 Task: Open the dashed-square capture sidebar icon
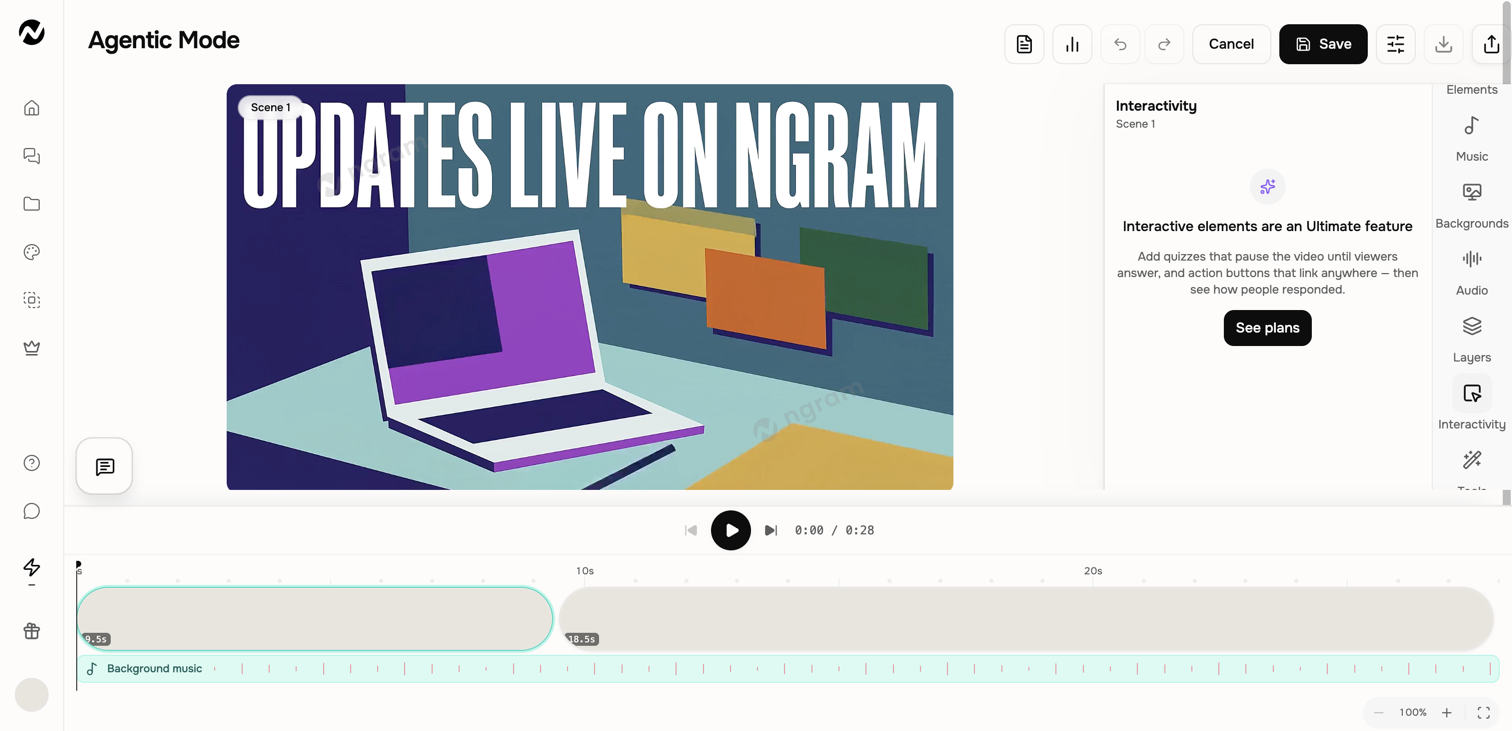(32, 300)
